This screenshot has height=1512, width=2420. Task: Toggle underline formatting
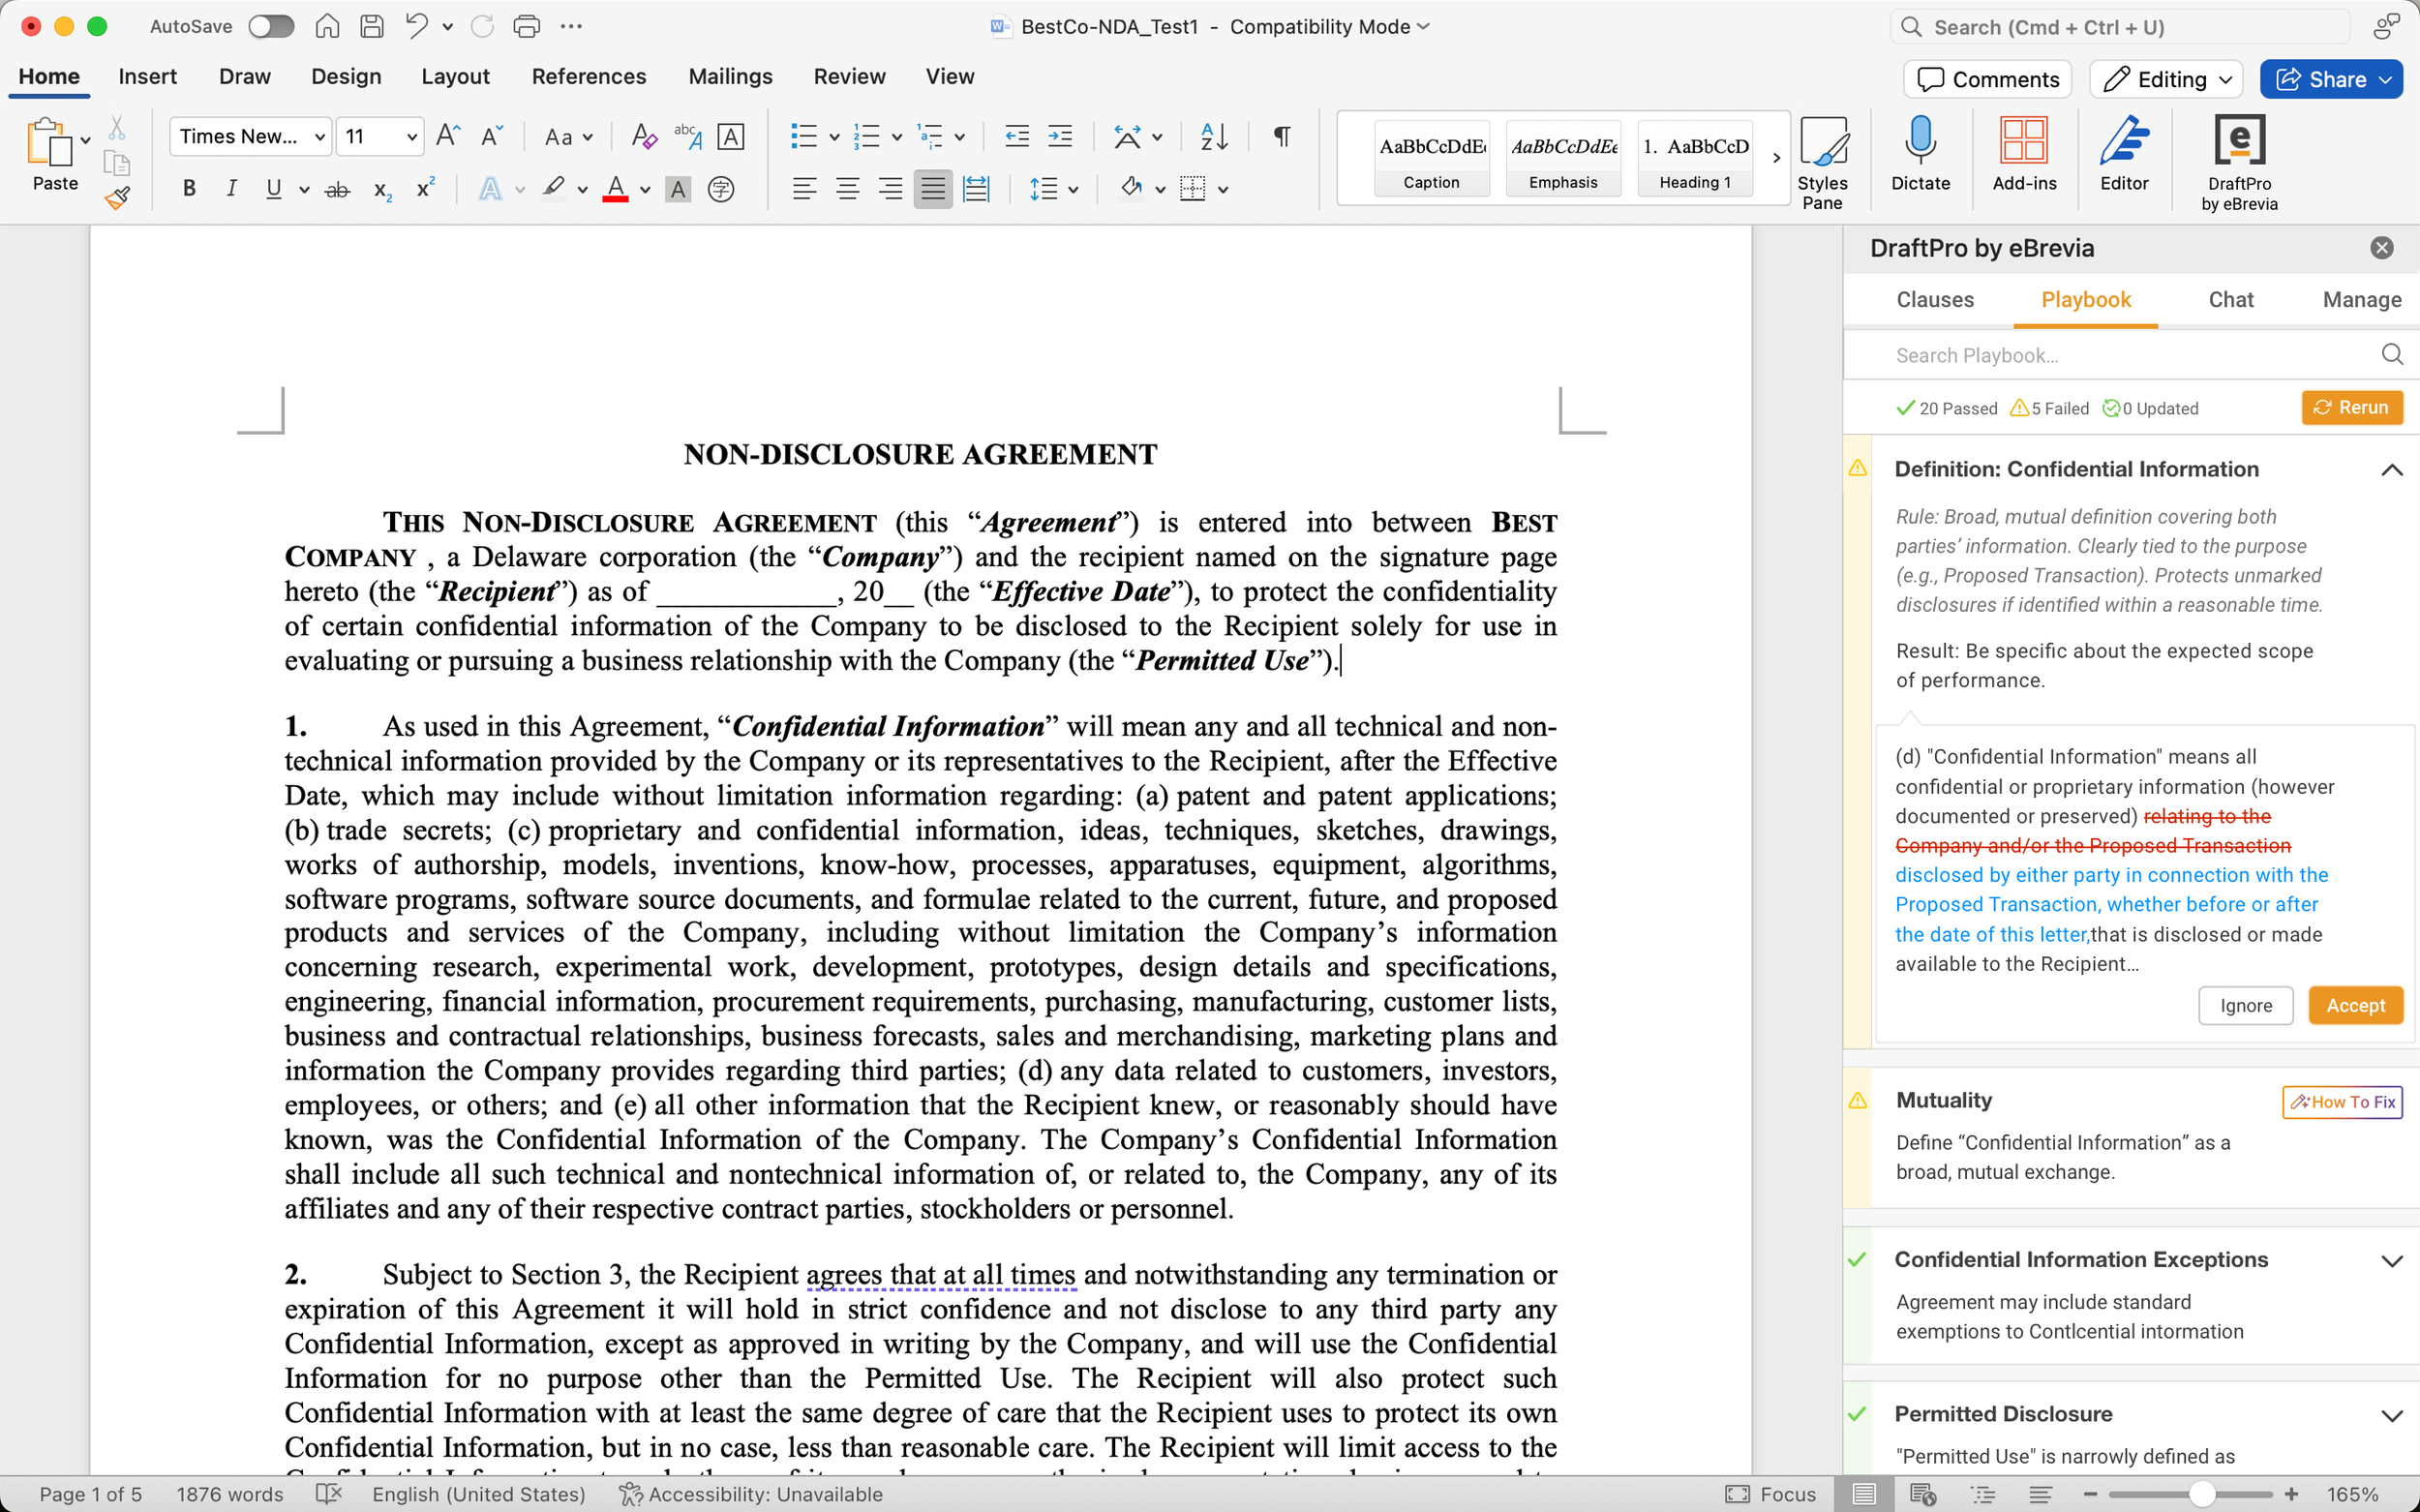click(273, 189)
